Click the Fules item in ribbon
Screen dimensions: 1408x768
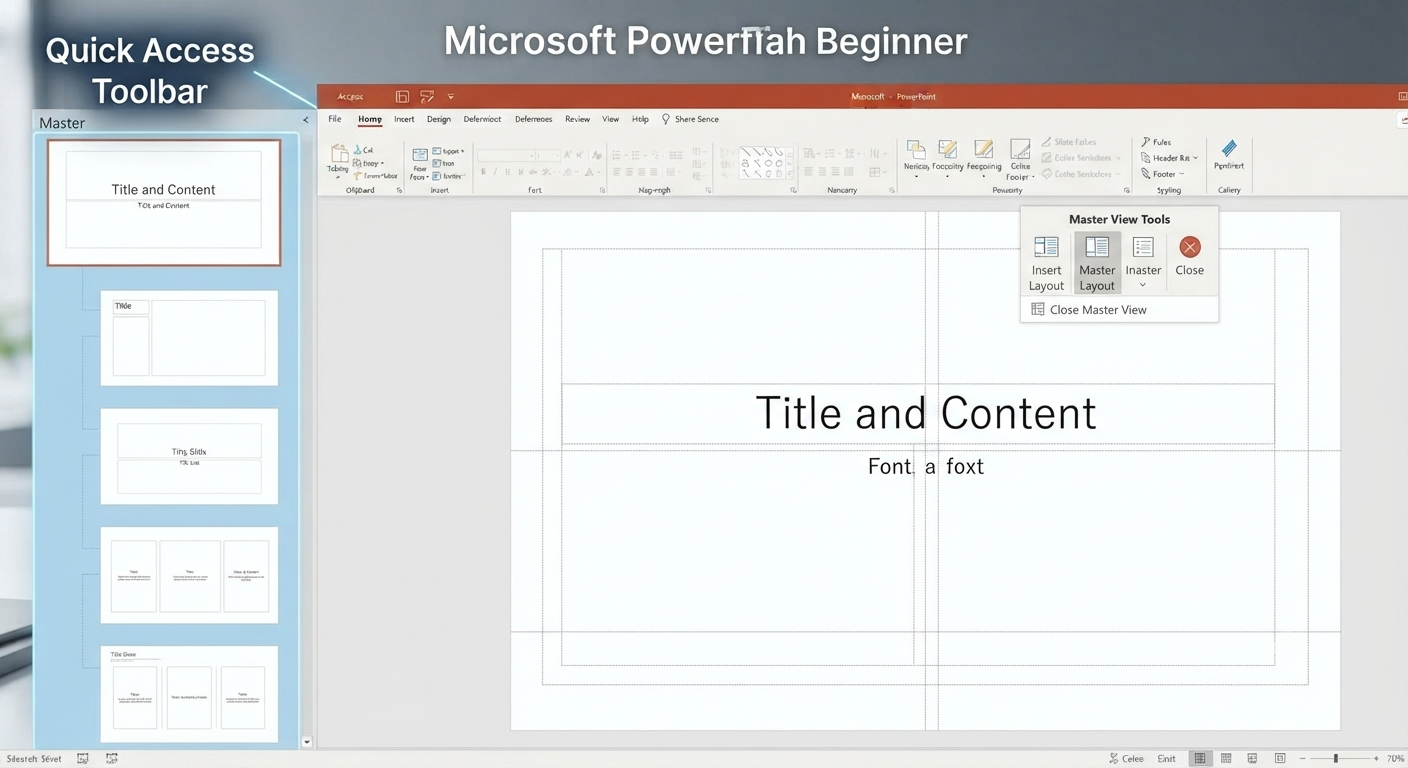(x=1156, y=142)
